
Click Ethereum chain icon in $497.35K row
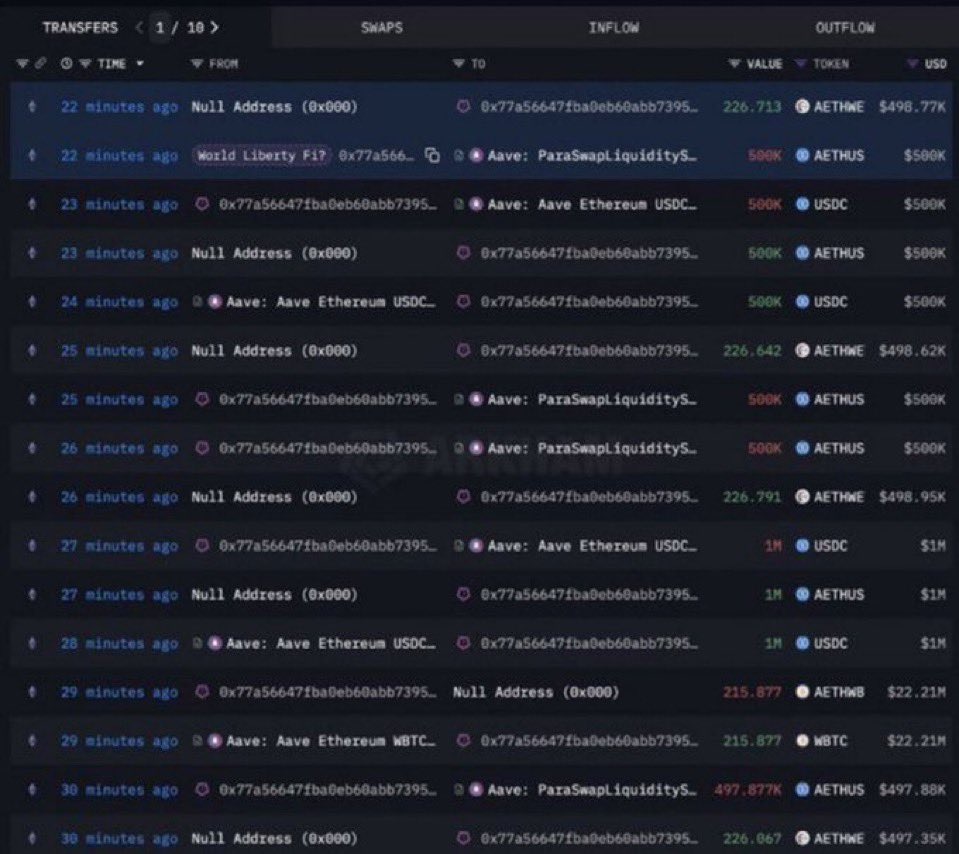(x=32, y=839)
